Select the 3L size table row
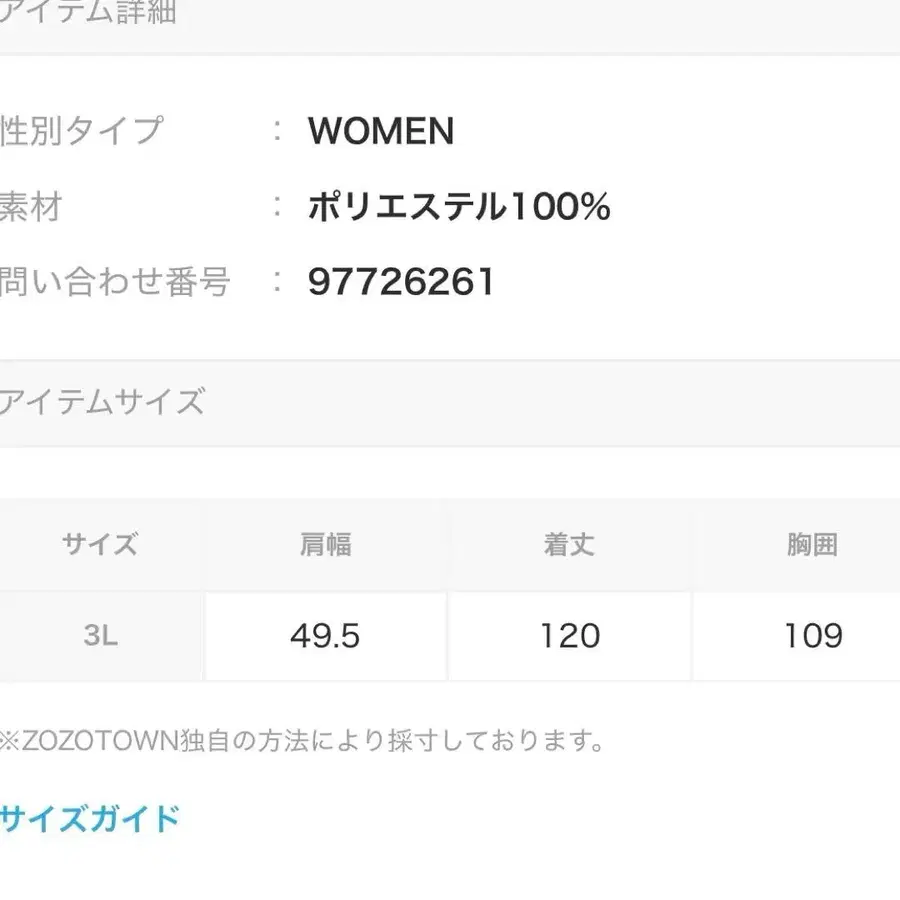The height and width of the screenshot is (900, 900). [x=450, y=636]
